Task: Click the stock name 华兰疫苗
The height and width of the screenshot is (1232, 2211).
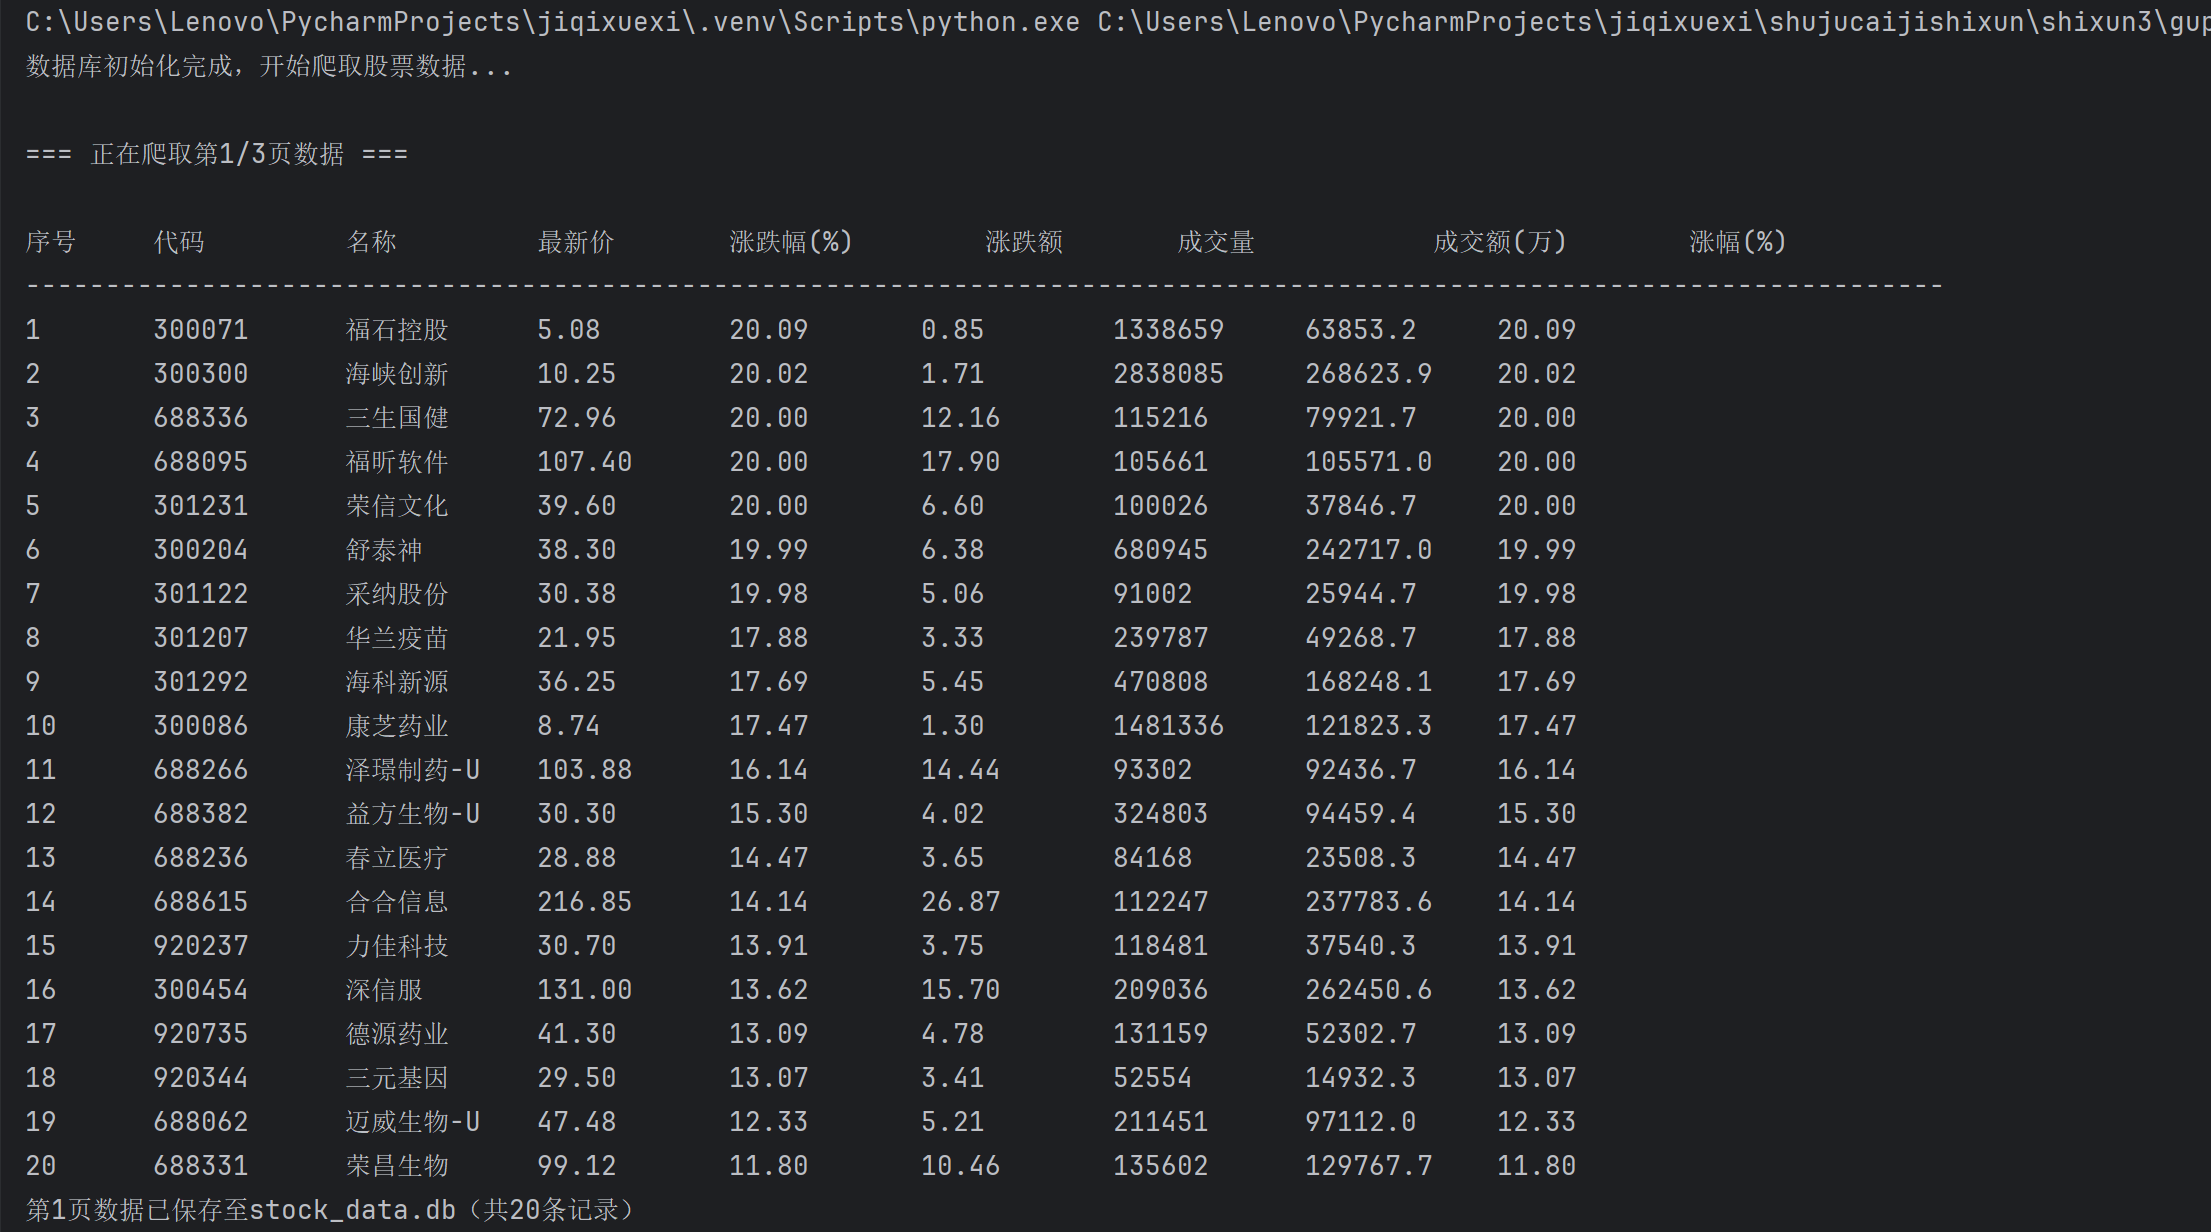Action: coord(396,638)
